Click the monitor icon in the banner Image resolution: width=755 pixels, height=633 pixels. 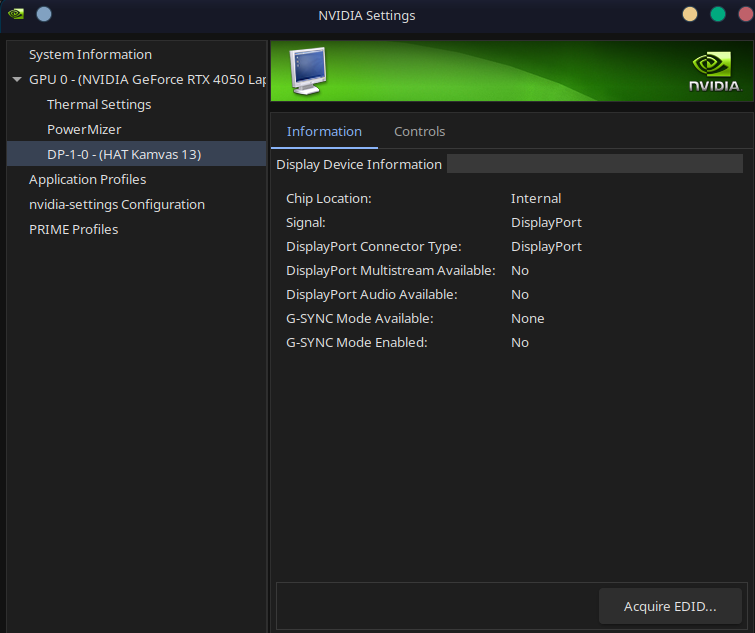click(x=307, y=71)
